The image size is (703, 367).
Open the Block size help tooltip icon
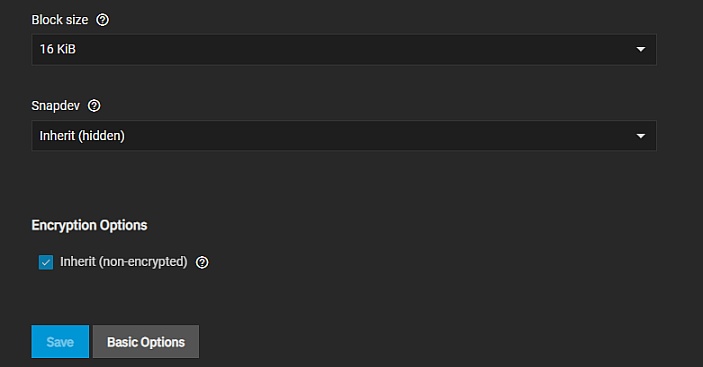pos(102,20)
